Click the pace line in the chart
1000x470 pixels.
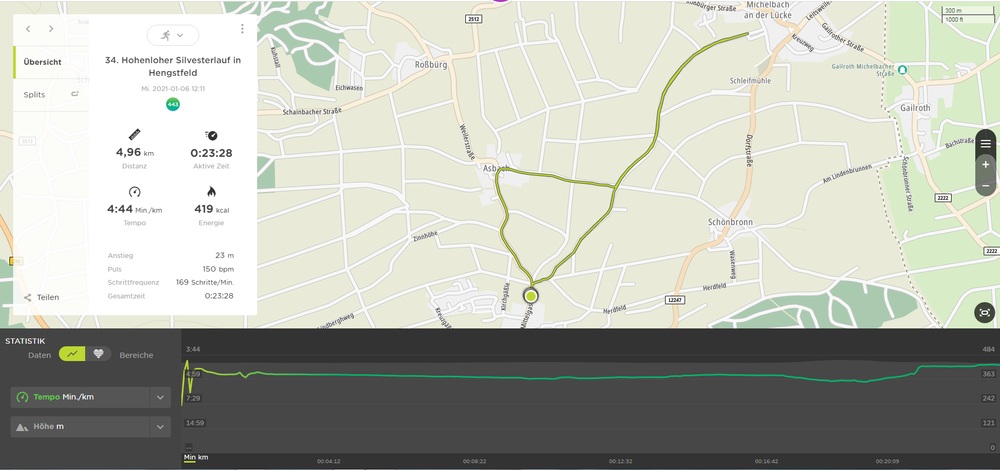coord(600,377)
